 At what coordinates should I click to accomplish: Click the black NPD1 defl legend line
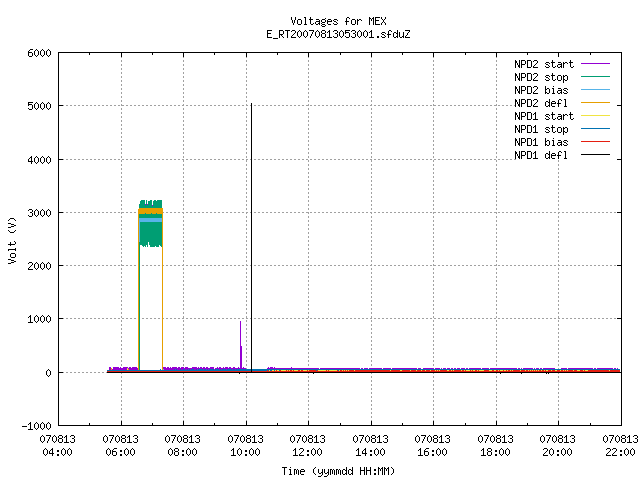pos(596,155)
